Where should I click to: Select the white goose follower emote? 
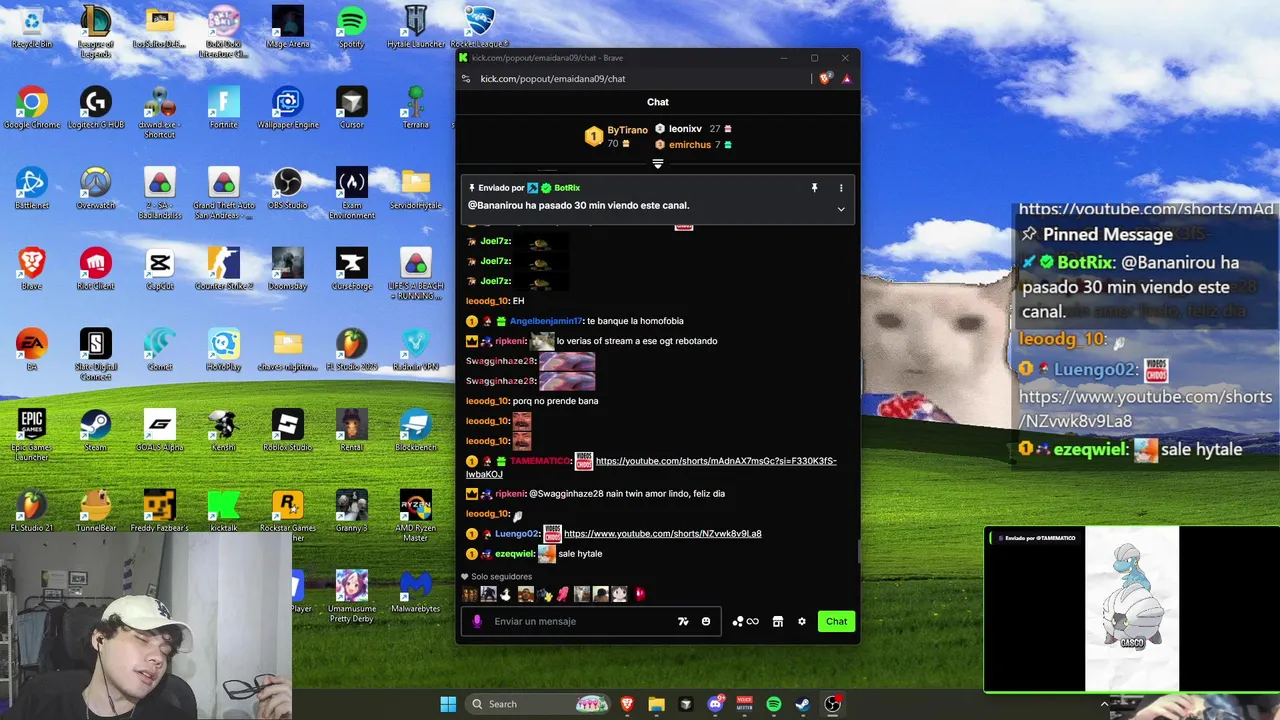pos(506,594)
